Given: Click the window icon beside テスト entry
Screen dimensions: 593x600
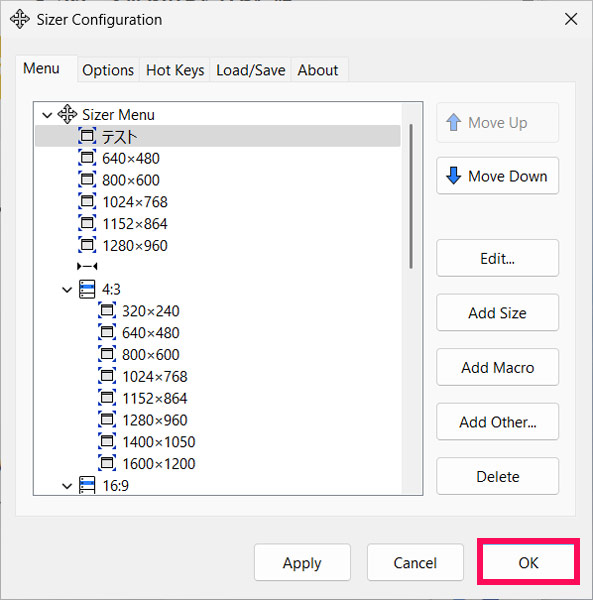Looking at the screenshot, I should click(x=87, y=136).
